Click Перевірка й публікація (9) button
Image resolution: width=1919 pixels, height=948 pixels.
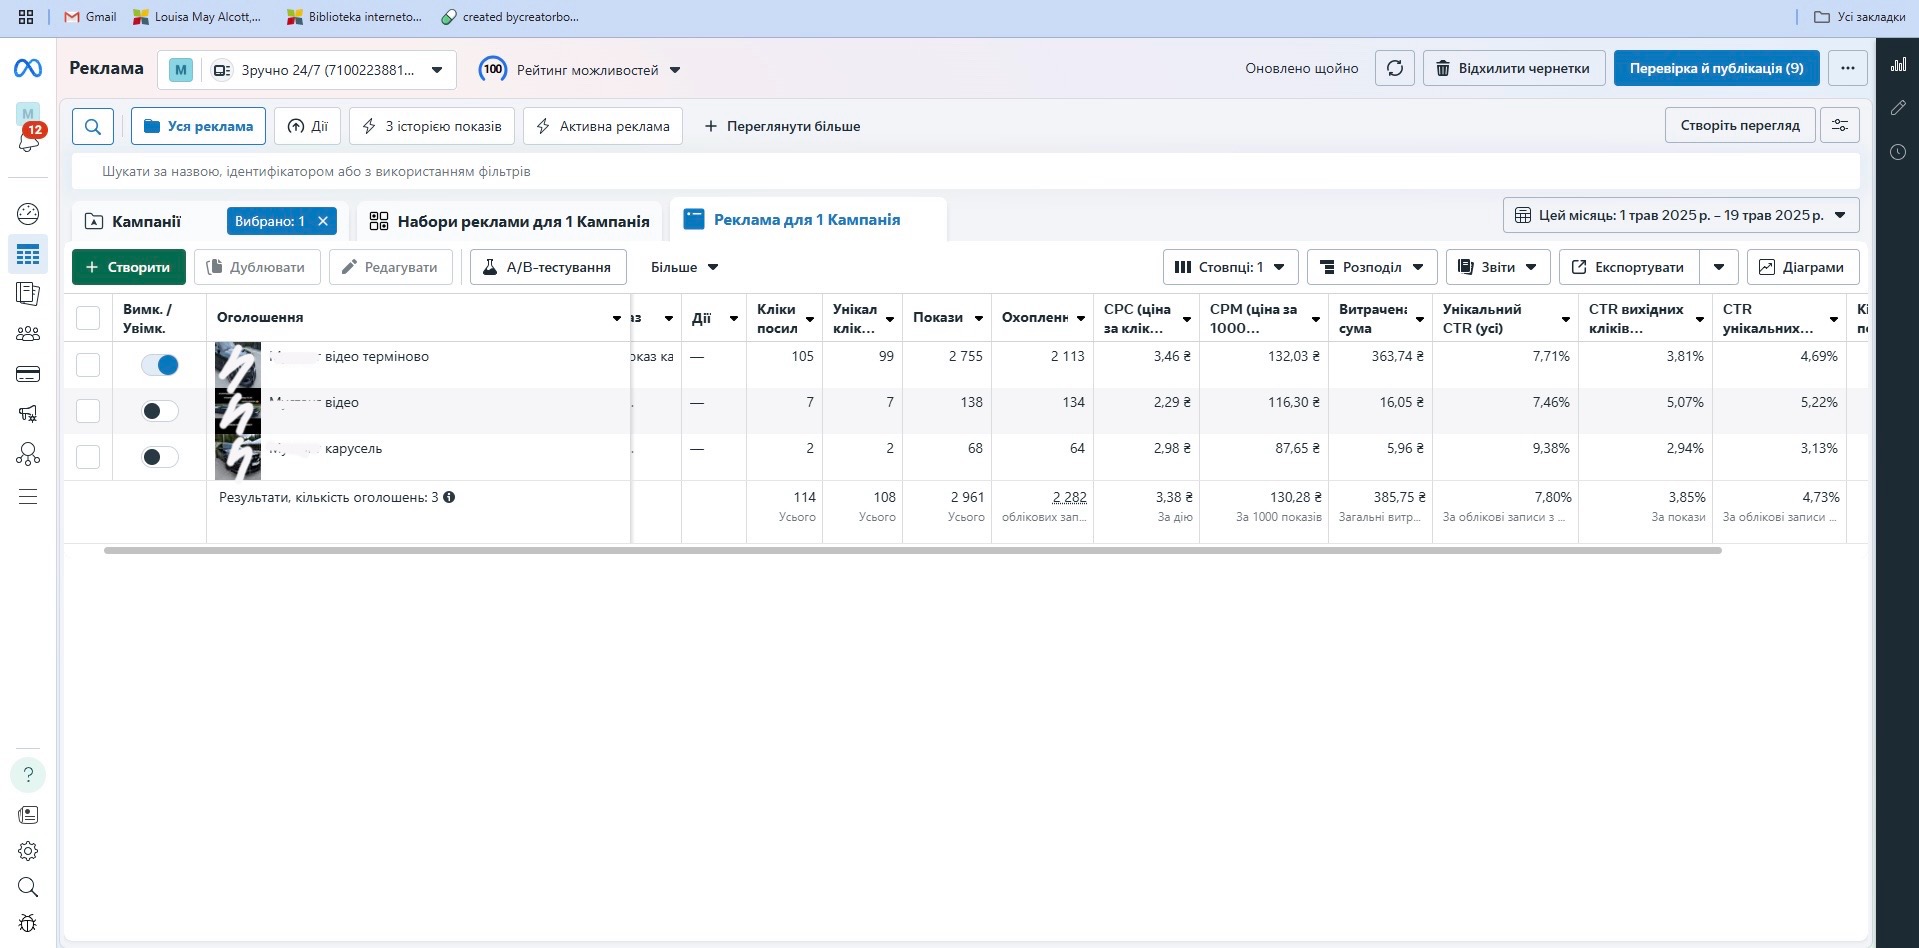(x=1716, y=68)
